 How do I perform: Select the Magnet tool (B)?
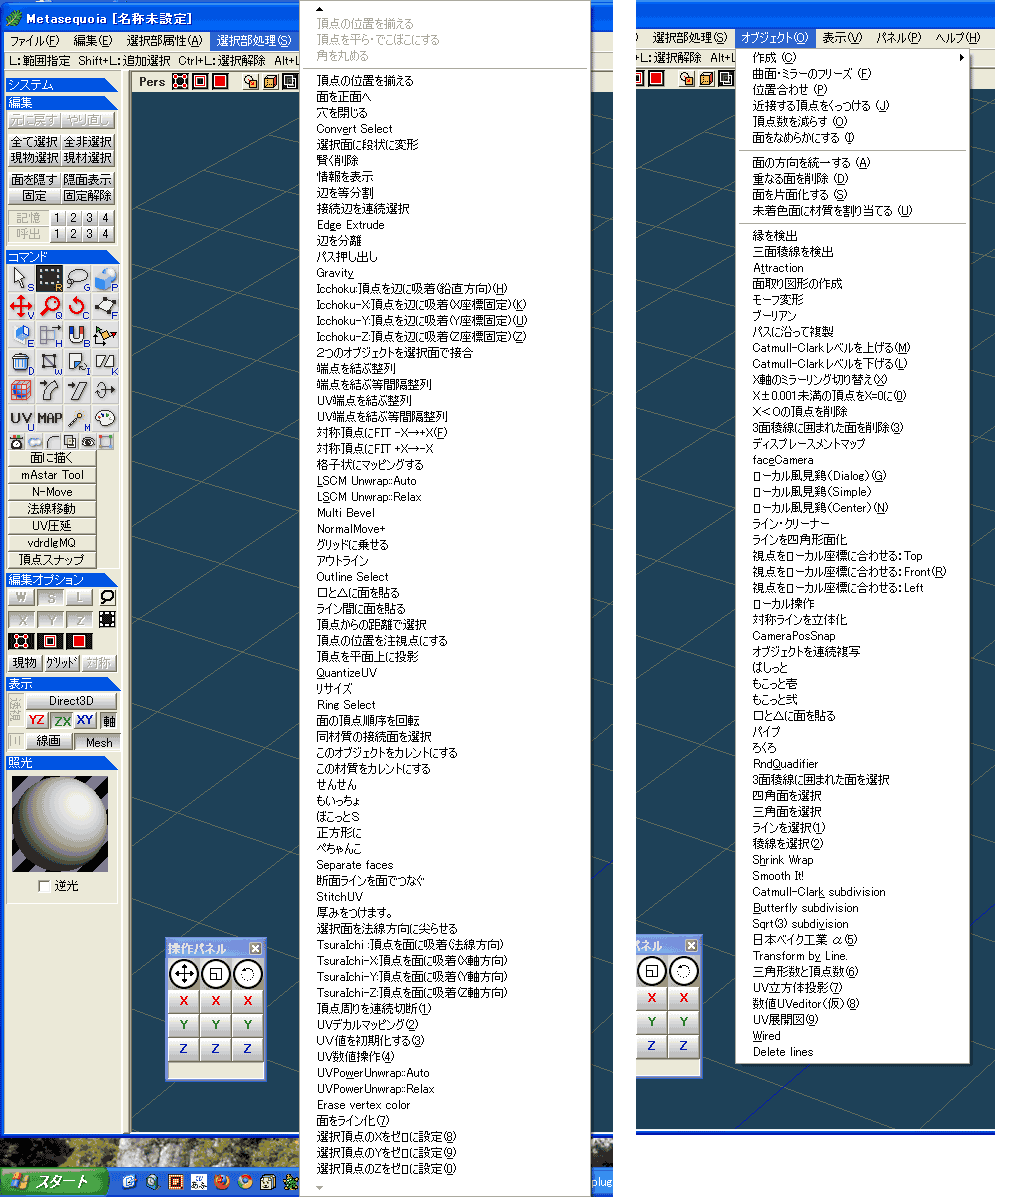pyautogui.click(x=78, y=335)
